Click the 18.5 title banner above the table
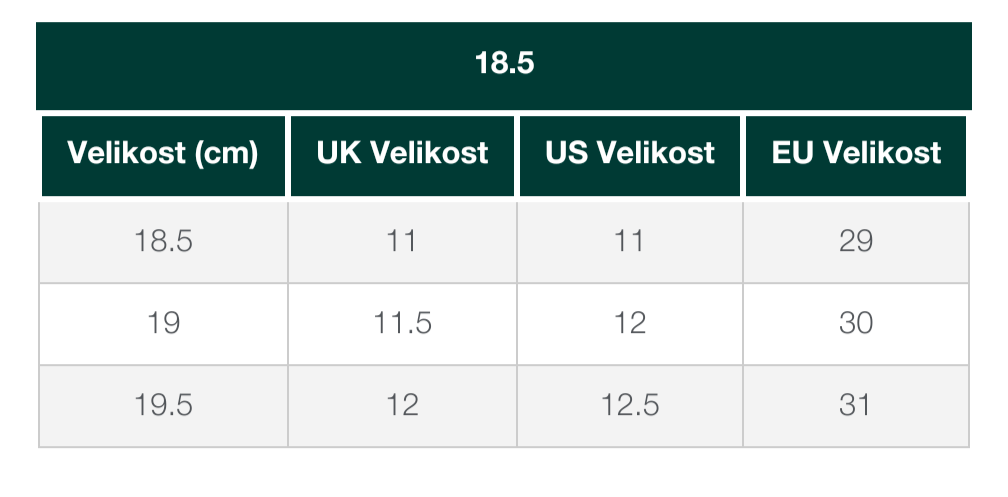The height and width of the screenshot is (497, 1008). pos(504,65)
